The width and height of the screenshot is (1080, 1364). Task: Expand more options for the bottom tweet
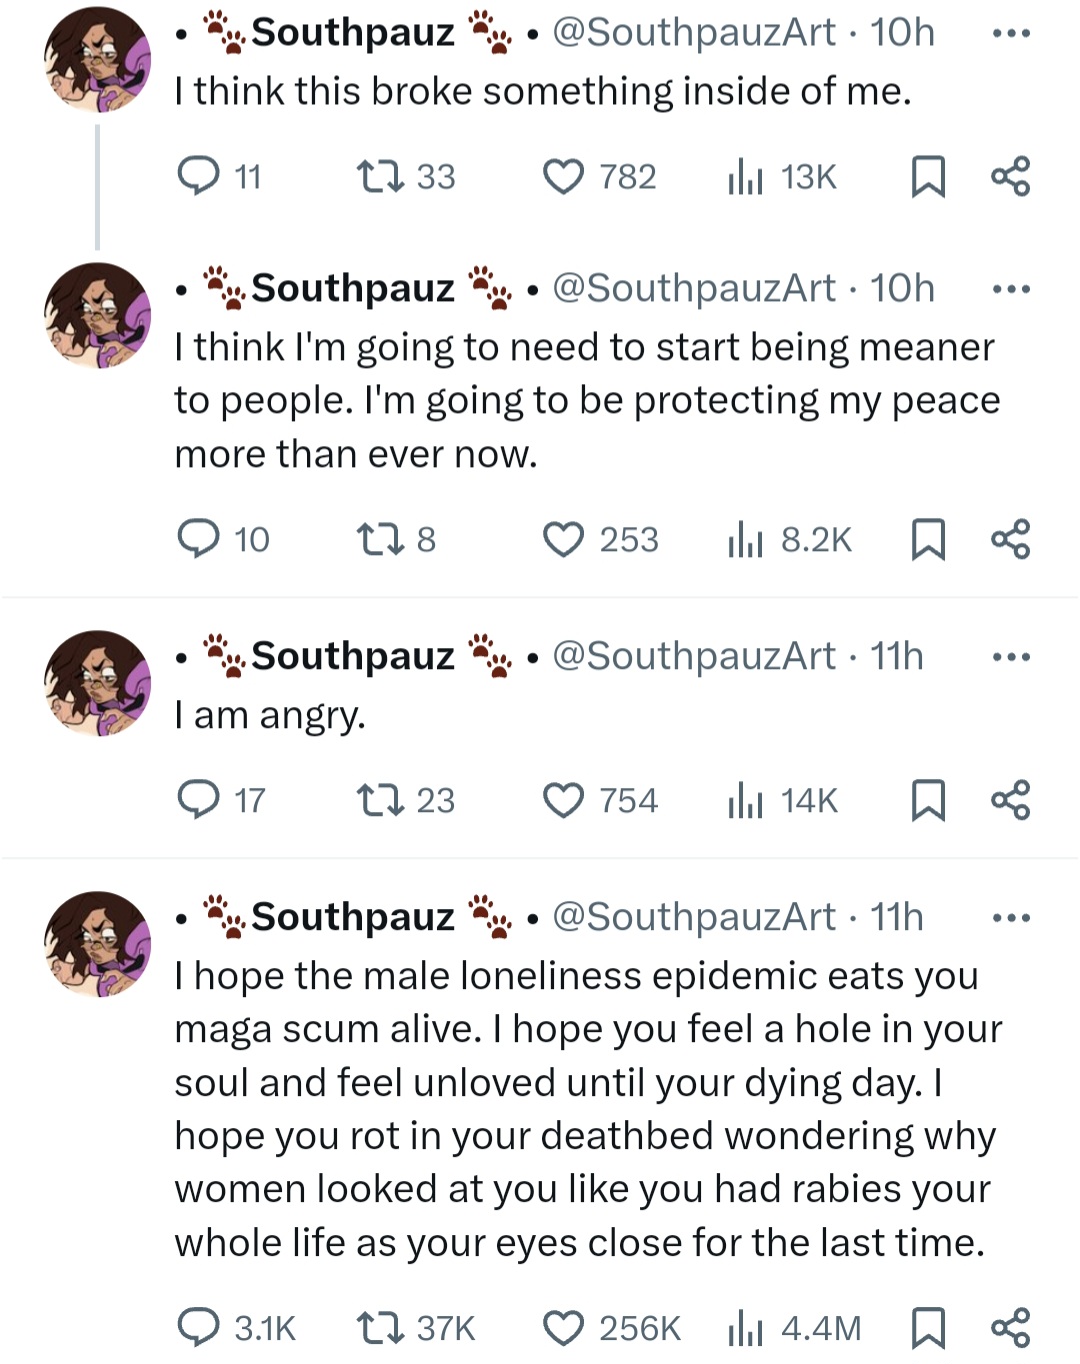1010,918
